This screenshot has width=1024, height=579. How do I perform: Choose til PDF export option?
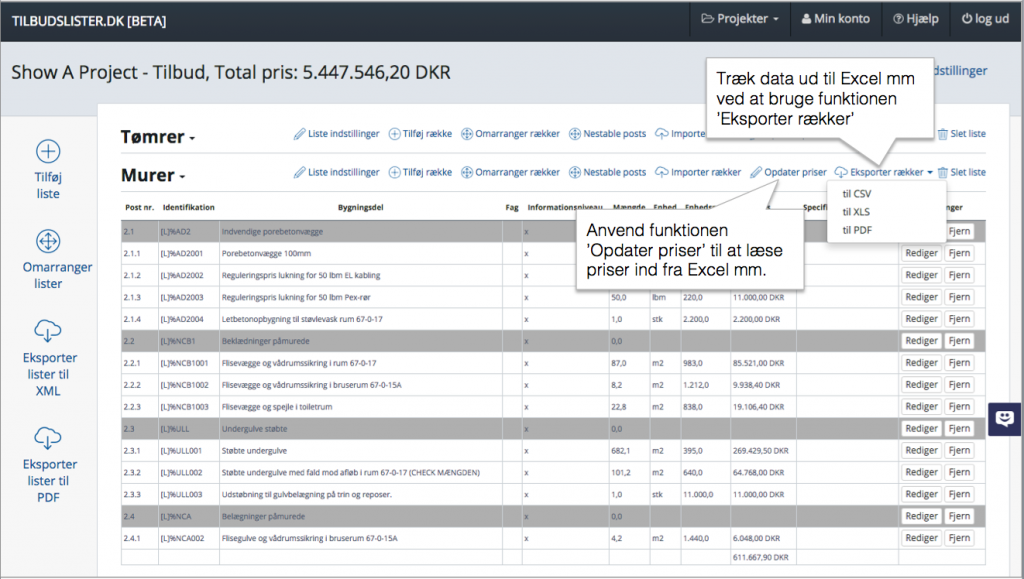857,230
